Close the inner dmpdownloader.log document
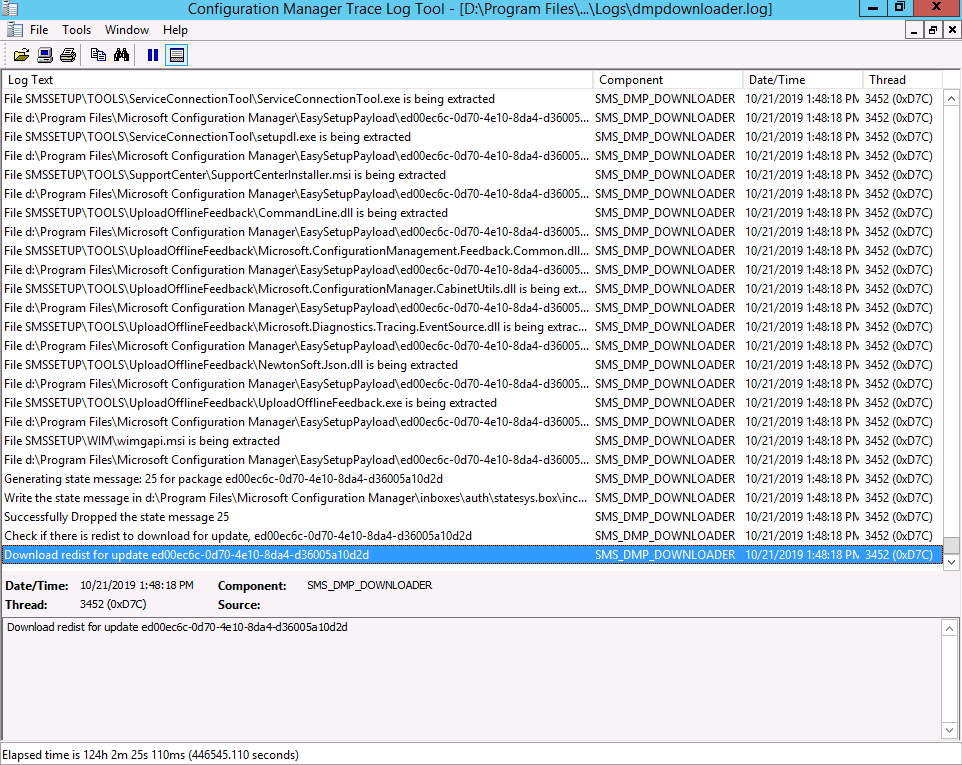The height and width of the screenshot is (765, 962). [952, 29]
